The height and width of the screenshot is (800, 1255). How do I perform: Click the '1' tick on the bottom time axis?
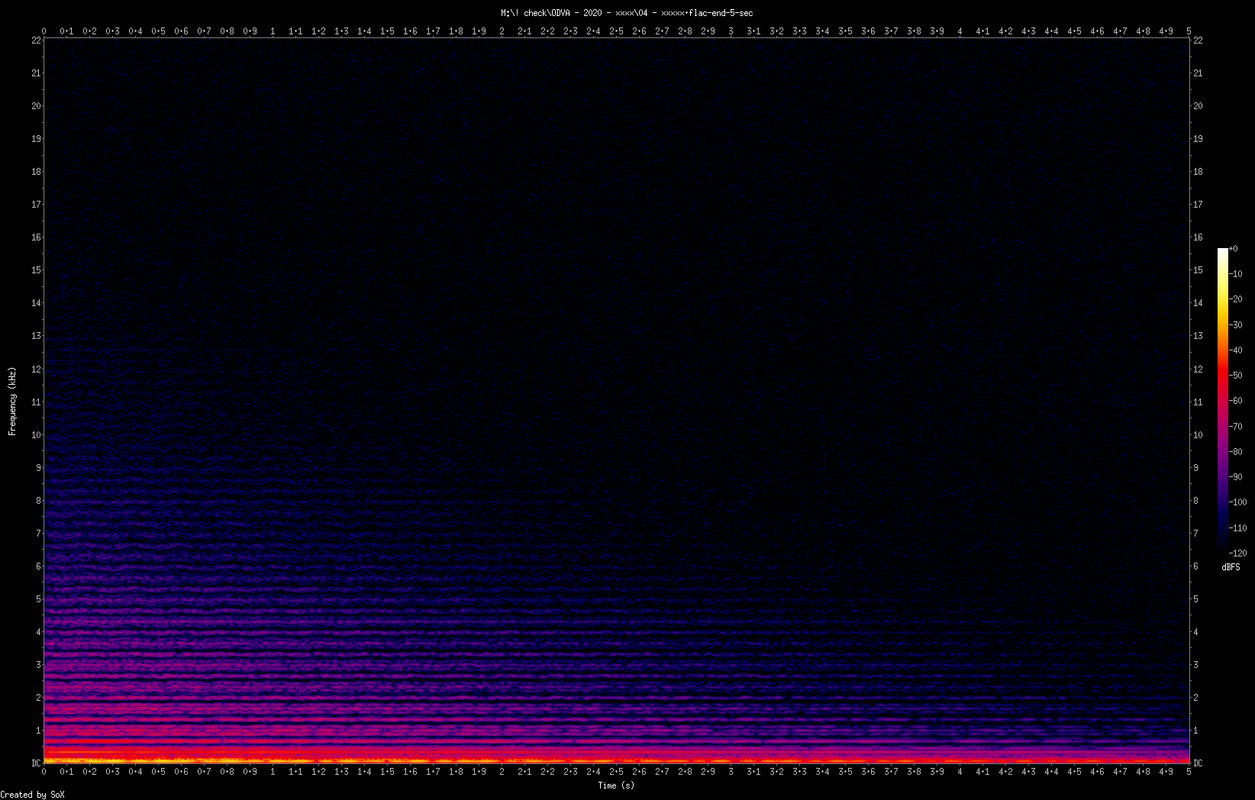pyautogui.click(x=273, y=774)
